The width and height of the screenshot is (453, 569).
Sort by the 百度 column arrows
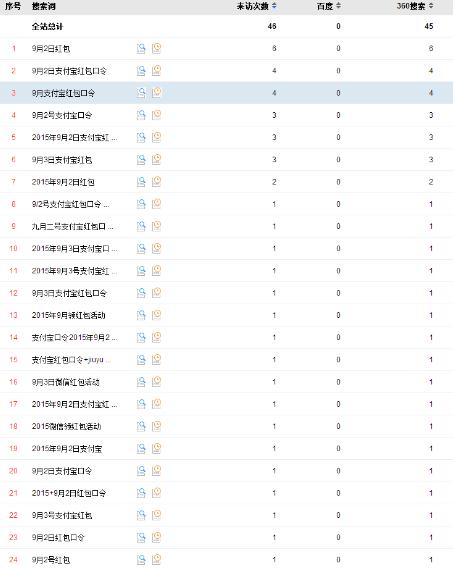point(338,6)
